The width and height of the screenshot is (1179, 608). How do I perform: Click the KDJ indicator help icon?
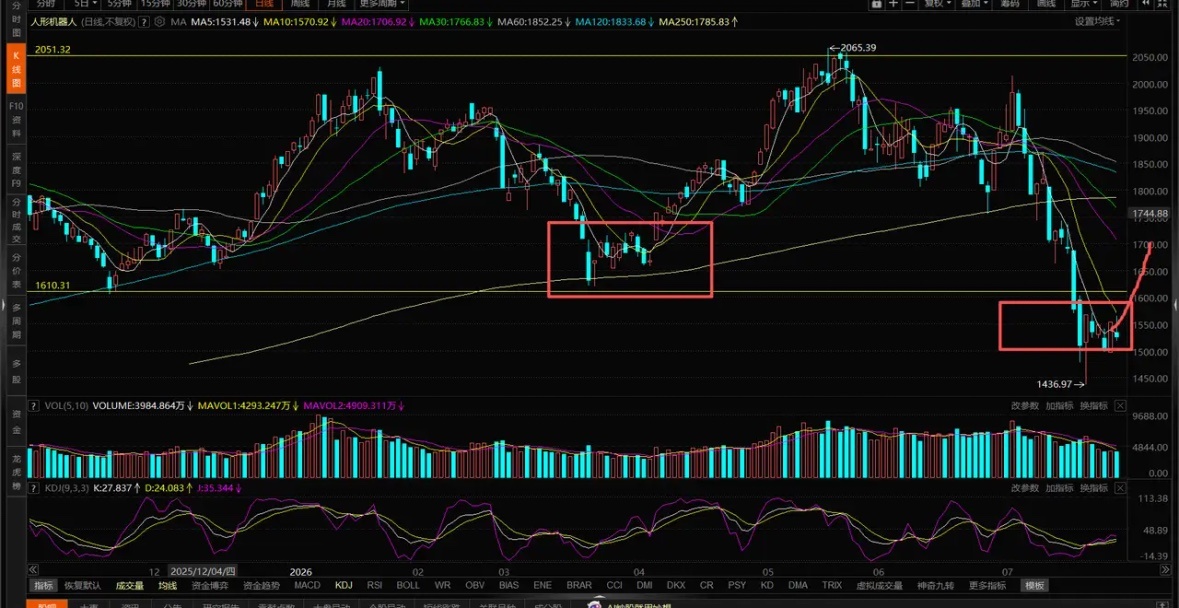click(x=33, y=489)
